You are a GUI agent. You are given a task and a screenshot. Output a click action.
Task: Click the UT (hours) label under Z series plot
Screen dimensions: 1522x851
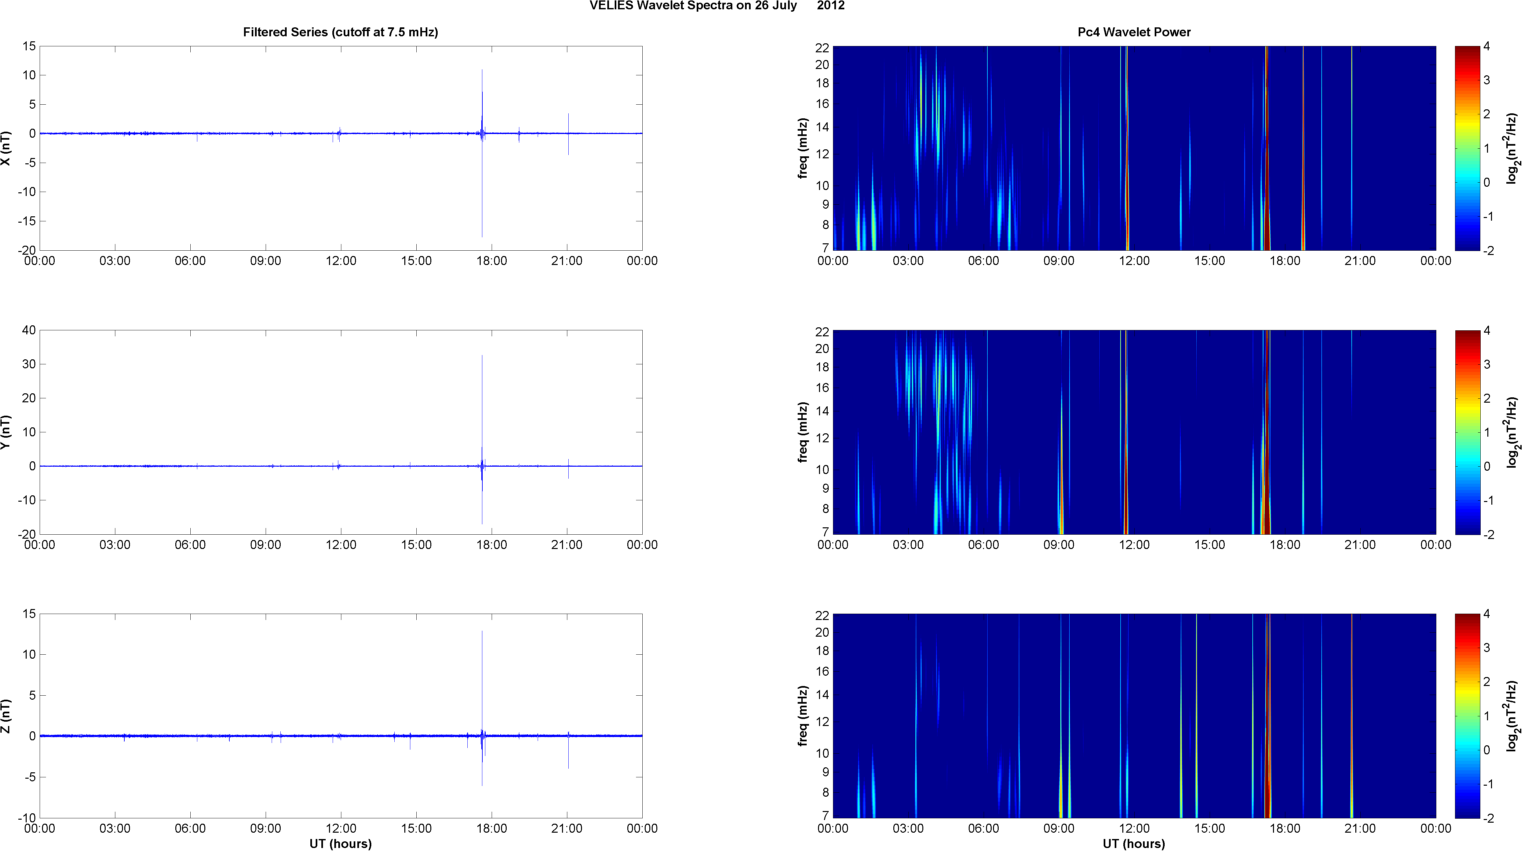coord(340,844)
